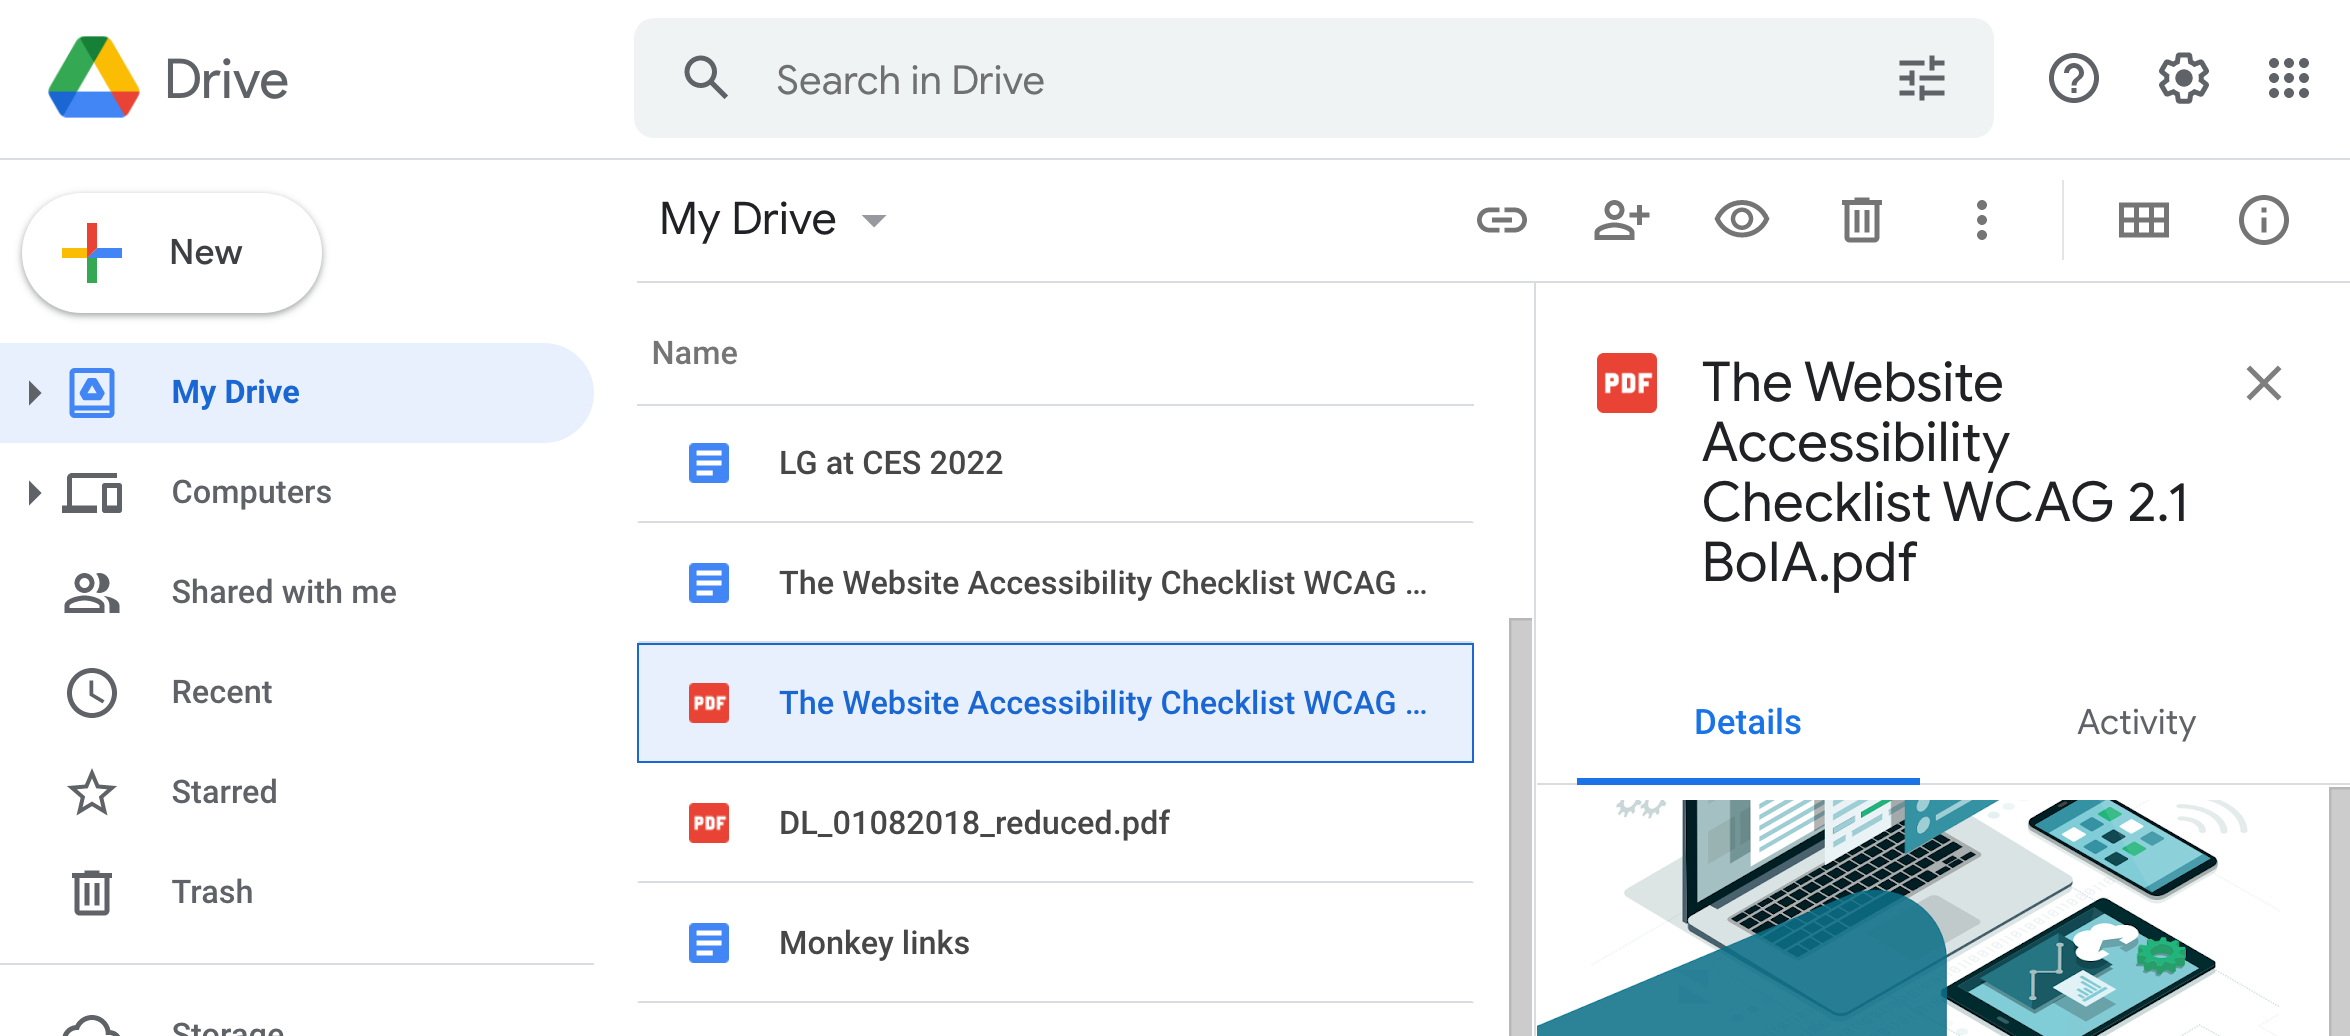Screen dimensions: 2350x1036
Task: Click the file preview thumbnail in details
Action: click(x=1932, y=917)
